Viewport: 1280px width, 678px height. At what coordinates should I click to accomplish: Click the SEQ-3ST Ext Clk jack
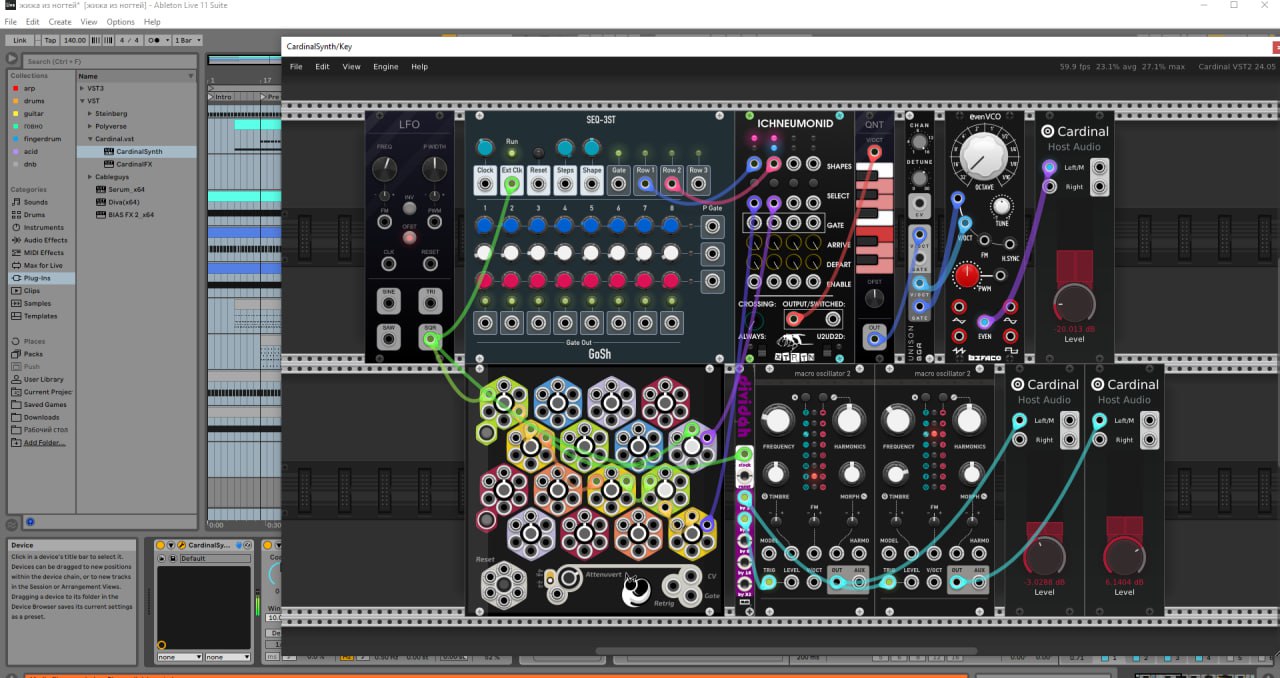[511, 184]
